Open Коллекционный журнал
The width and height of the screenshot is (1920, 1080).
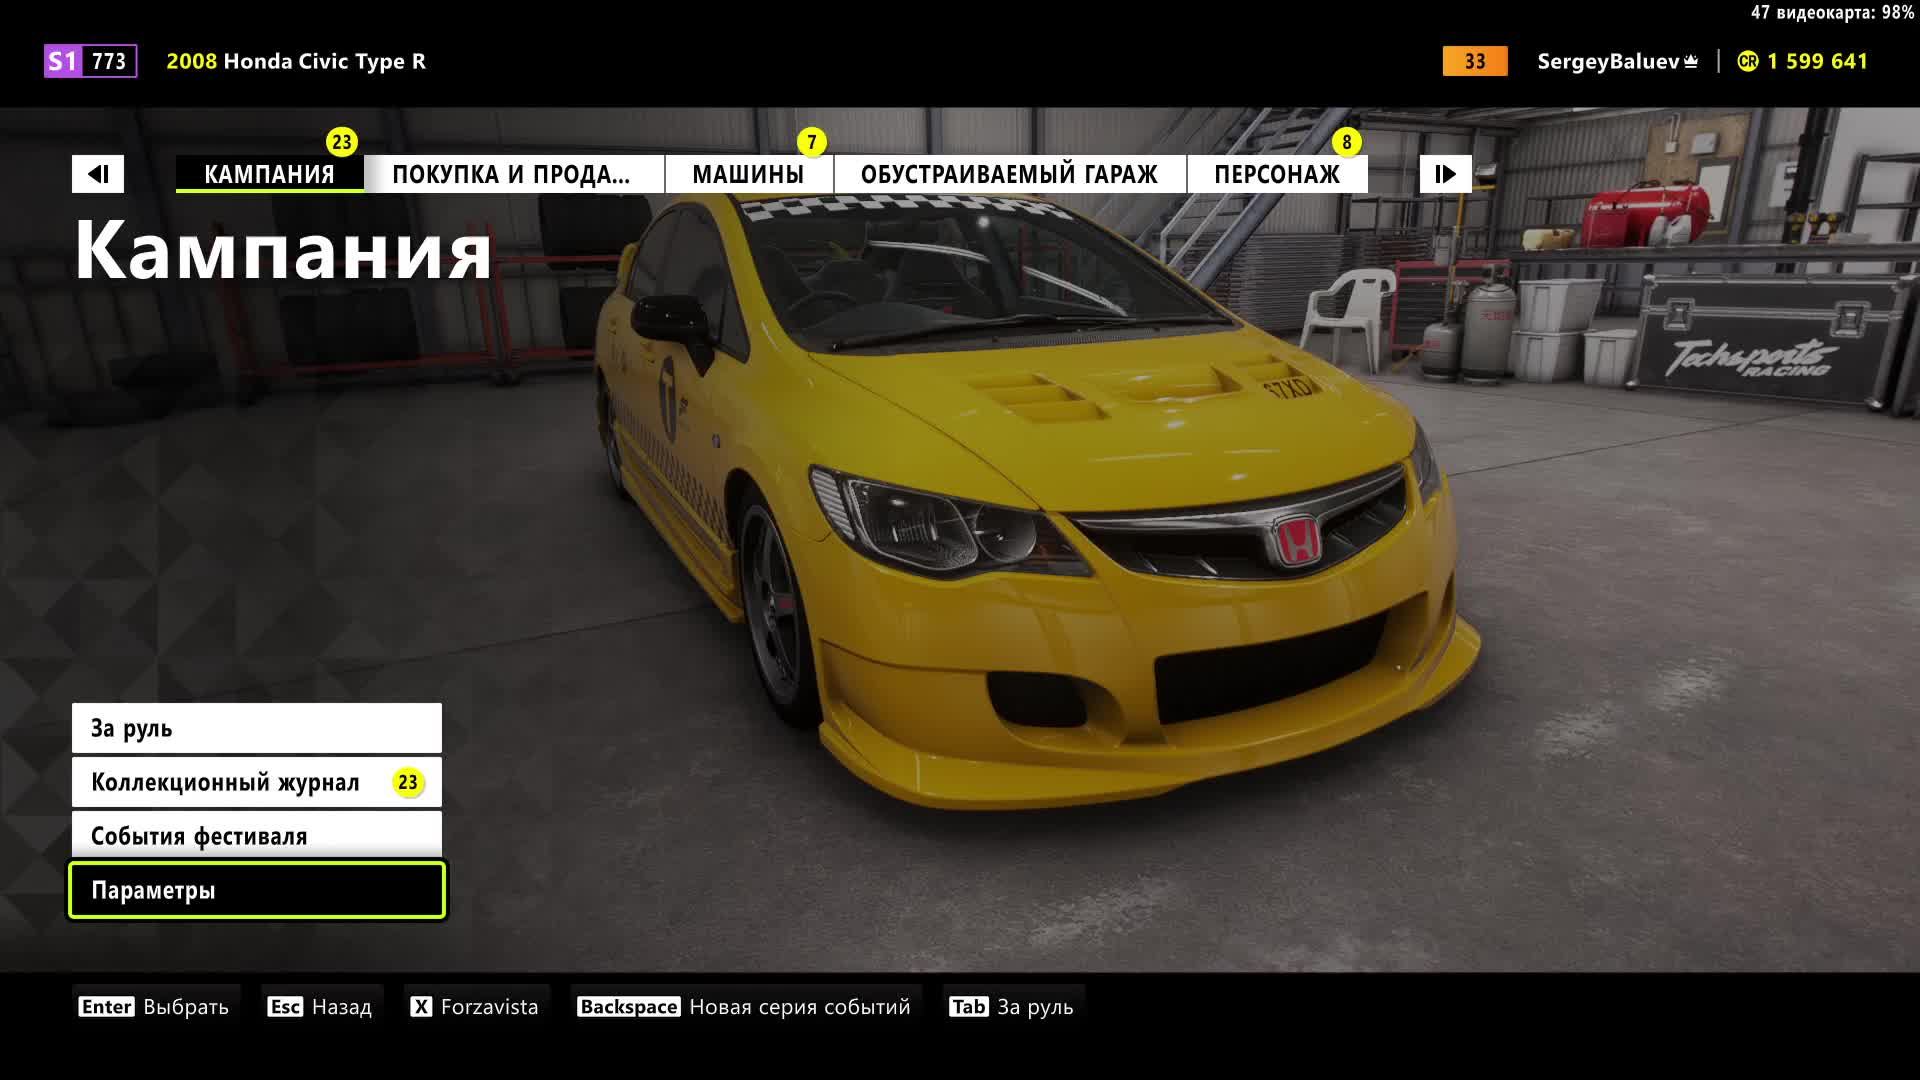pos(257,782)
